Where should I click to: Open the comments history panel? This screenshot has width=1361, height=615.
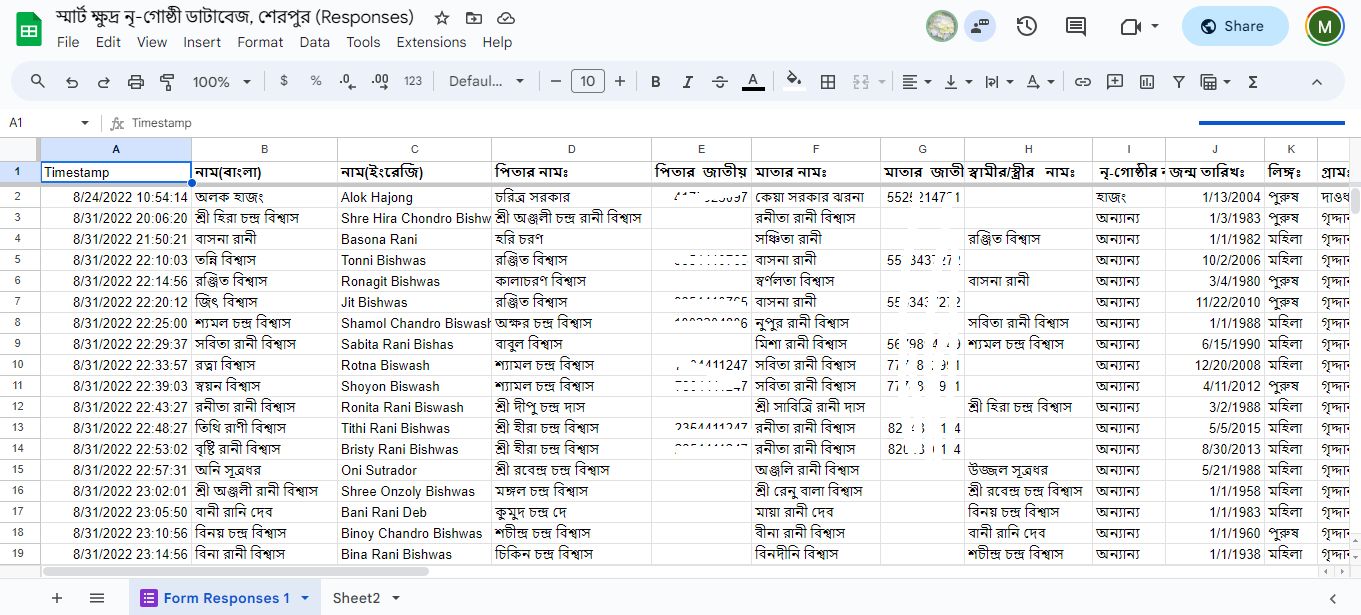(1076, 27)
